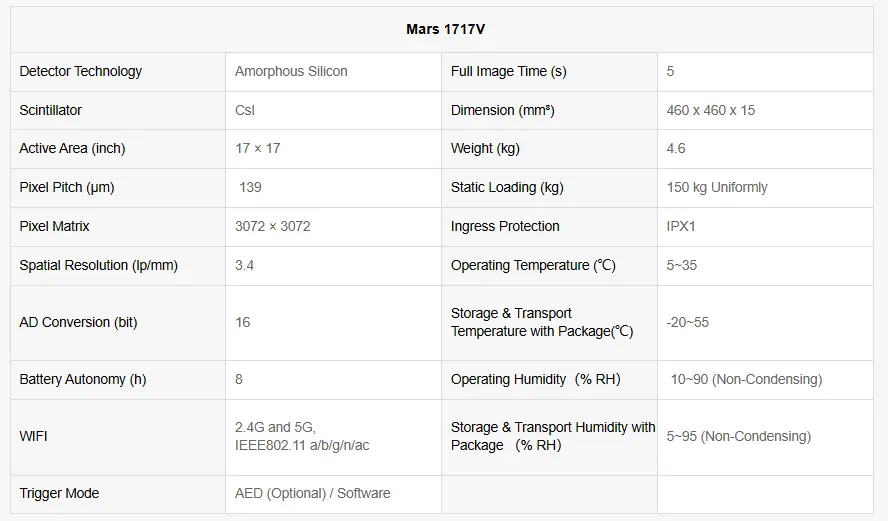Image resolution: width=888 pixels, height=521 pixels.
Task: Click the Mars 1717V table header
Action: tap(446, 29)
